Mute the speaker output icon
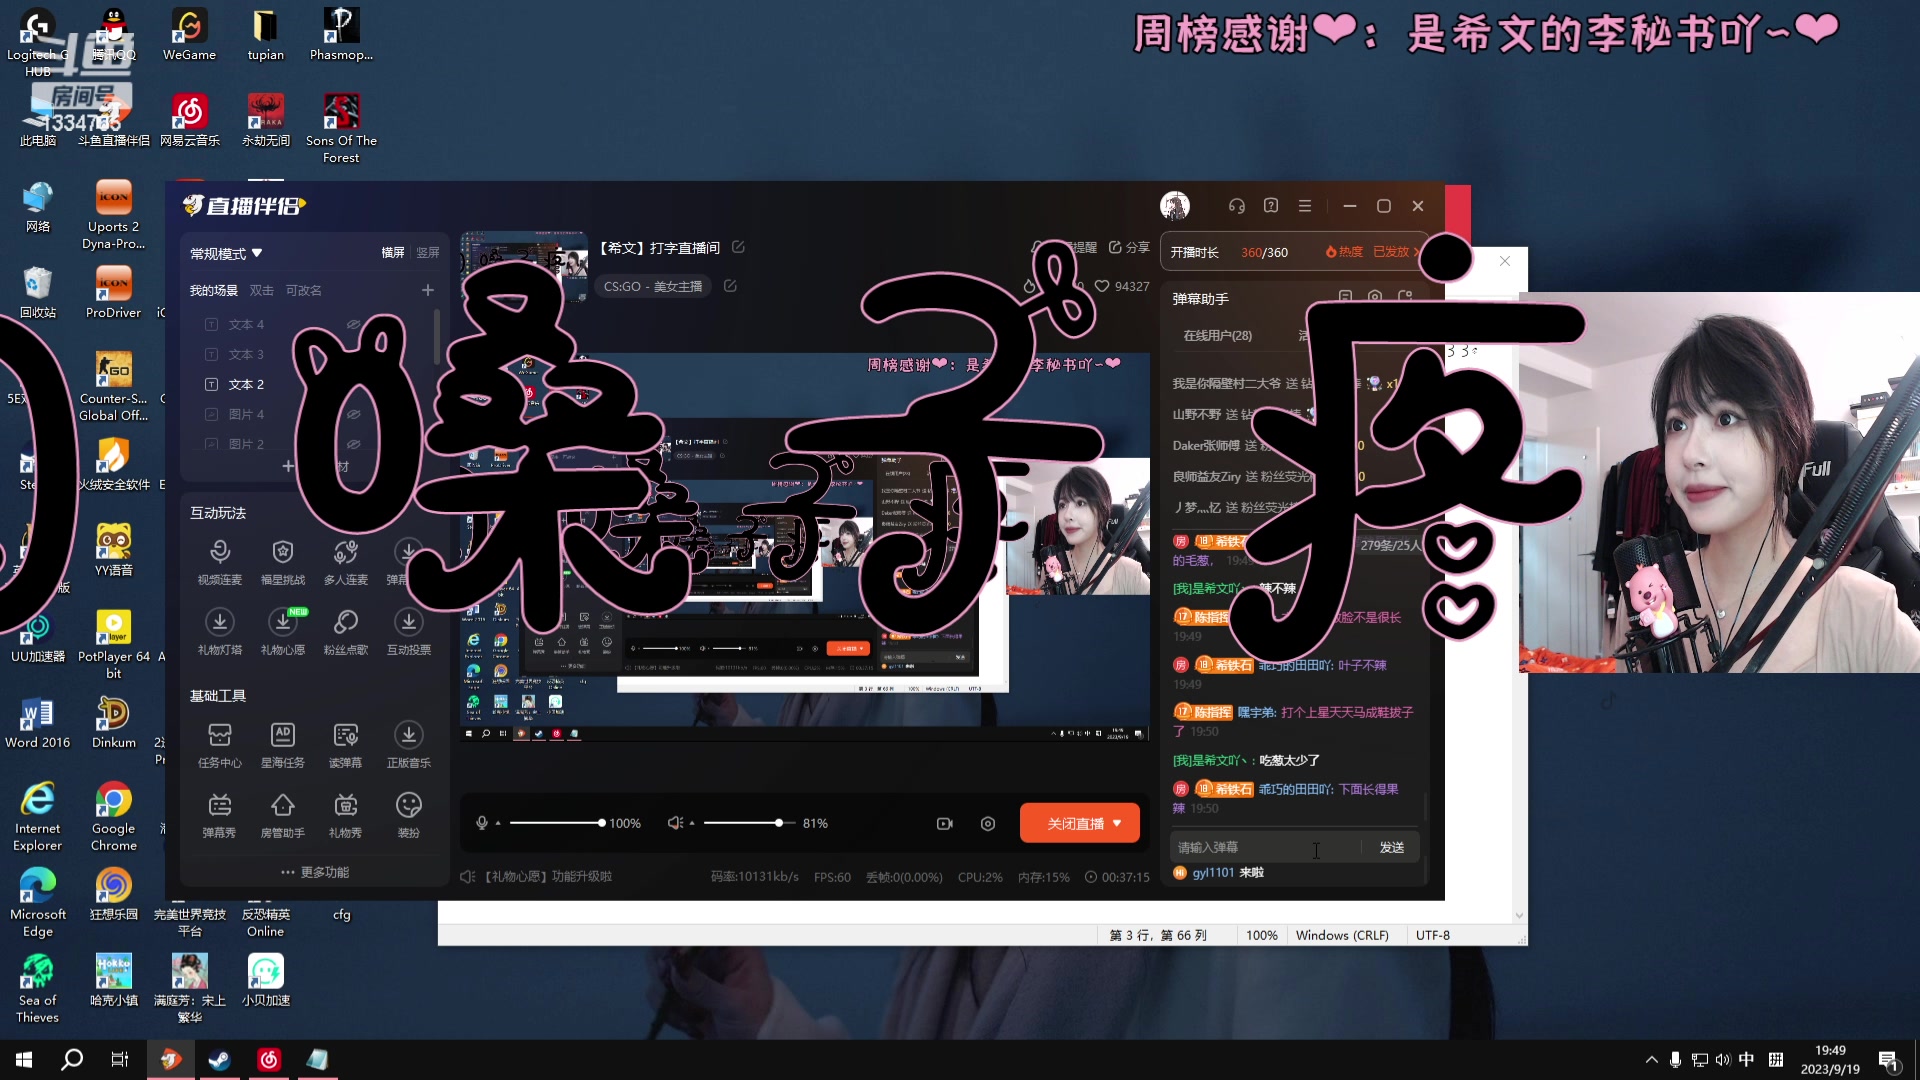The image size is (1920, 1080). (675, 823)
